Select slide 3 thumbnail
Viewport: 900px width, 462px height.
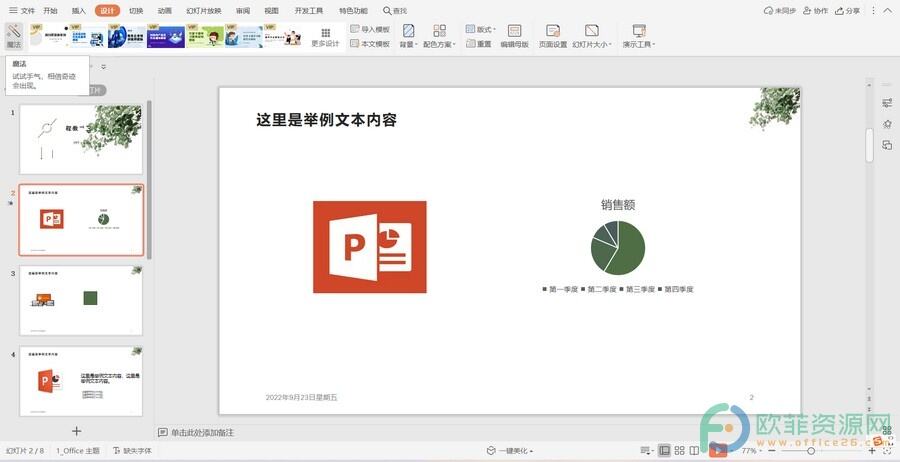coord(81,300)
